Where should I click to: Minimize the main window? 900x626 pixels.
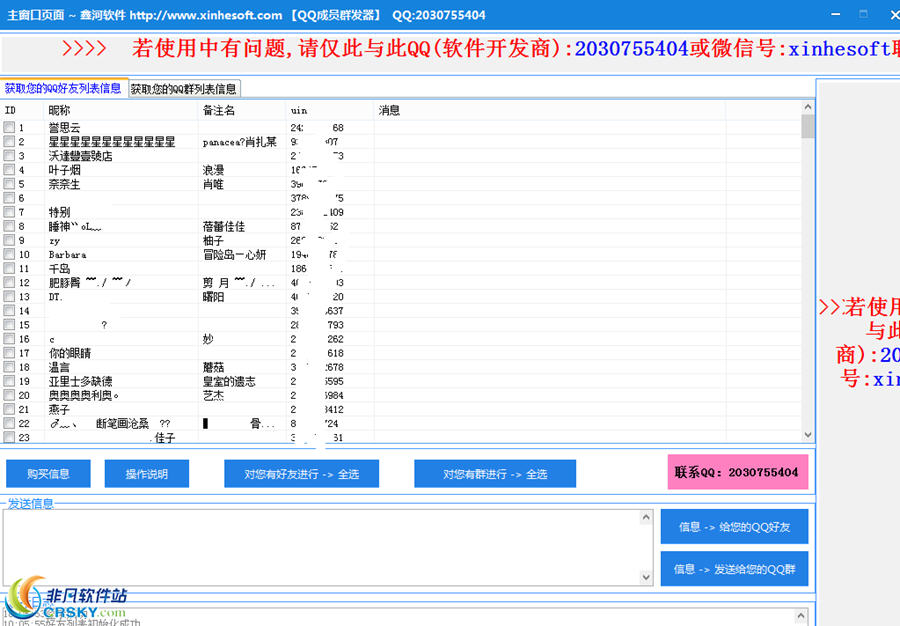point(836,14)
